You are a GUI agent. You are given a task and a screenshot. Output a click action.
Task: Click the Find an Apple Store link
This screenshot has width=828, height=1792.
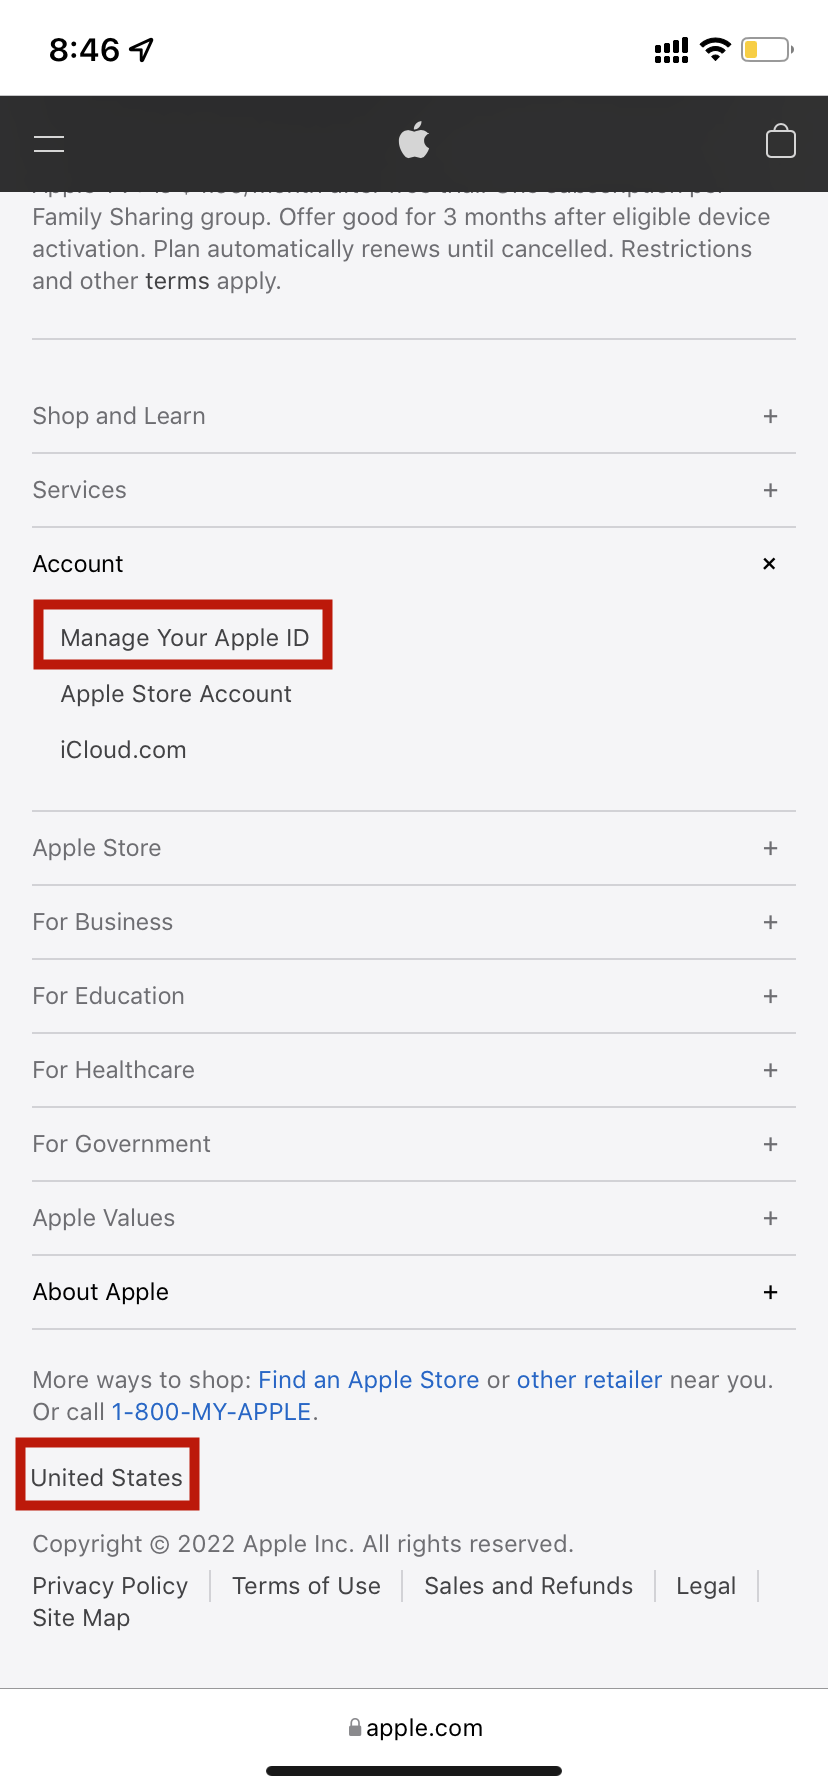(x=369, y=1380)
